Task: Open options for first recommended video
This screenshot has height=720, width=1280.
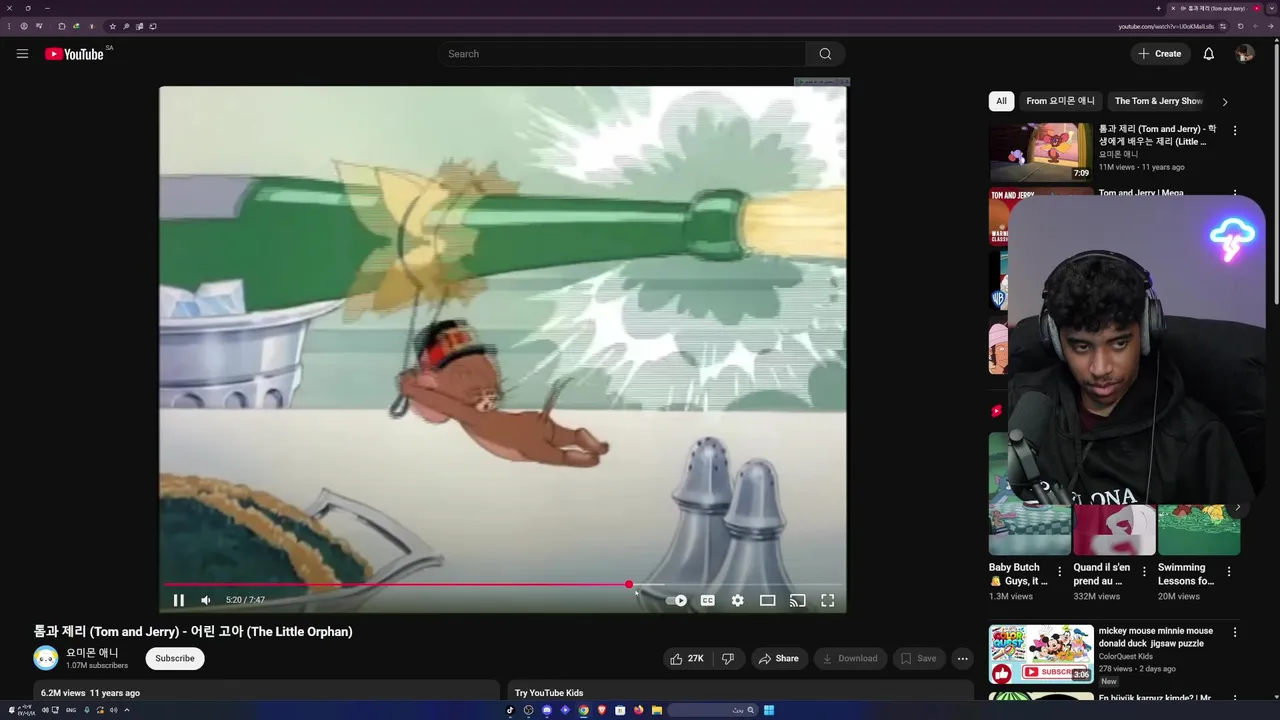Action: click(1235, 130)
